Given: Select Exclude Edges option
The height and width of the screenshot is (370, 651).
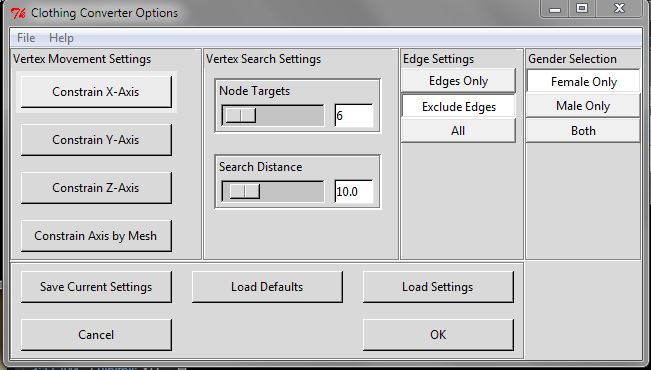Looking at the screenshot, I should click(458, 107).
